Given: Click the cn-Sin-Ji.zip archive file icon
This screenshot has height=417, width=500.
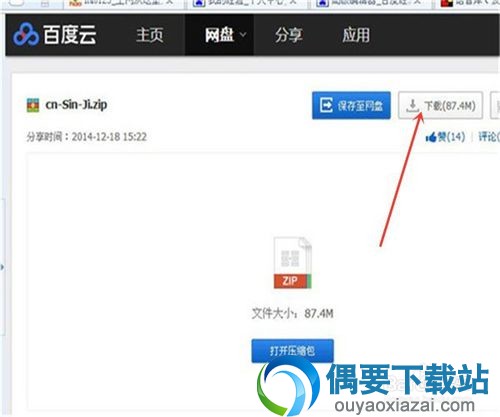Looking at the screenshot, I should (x=33, y=105).
